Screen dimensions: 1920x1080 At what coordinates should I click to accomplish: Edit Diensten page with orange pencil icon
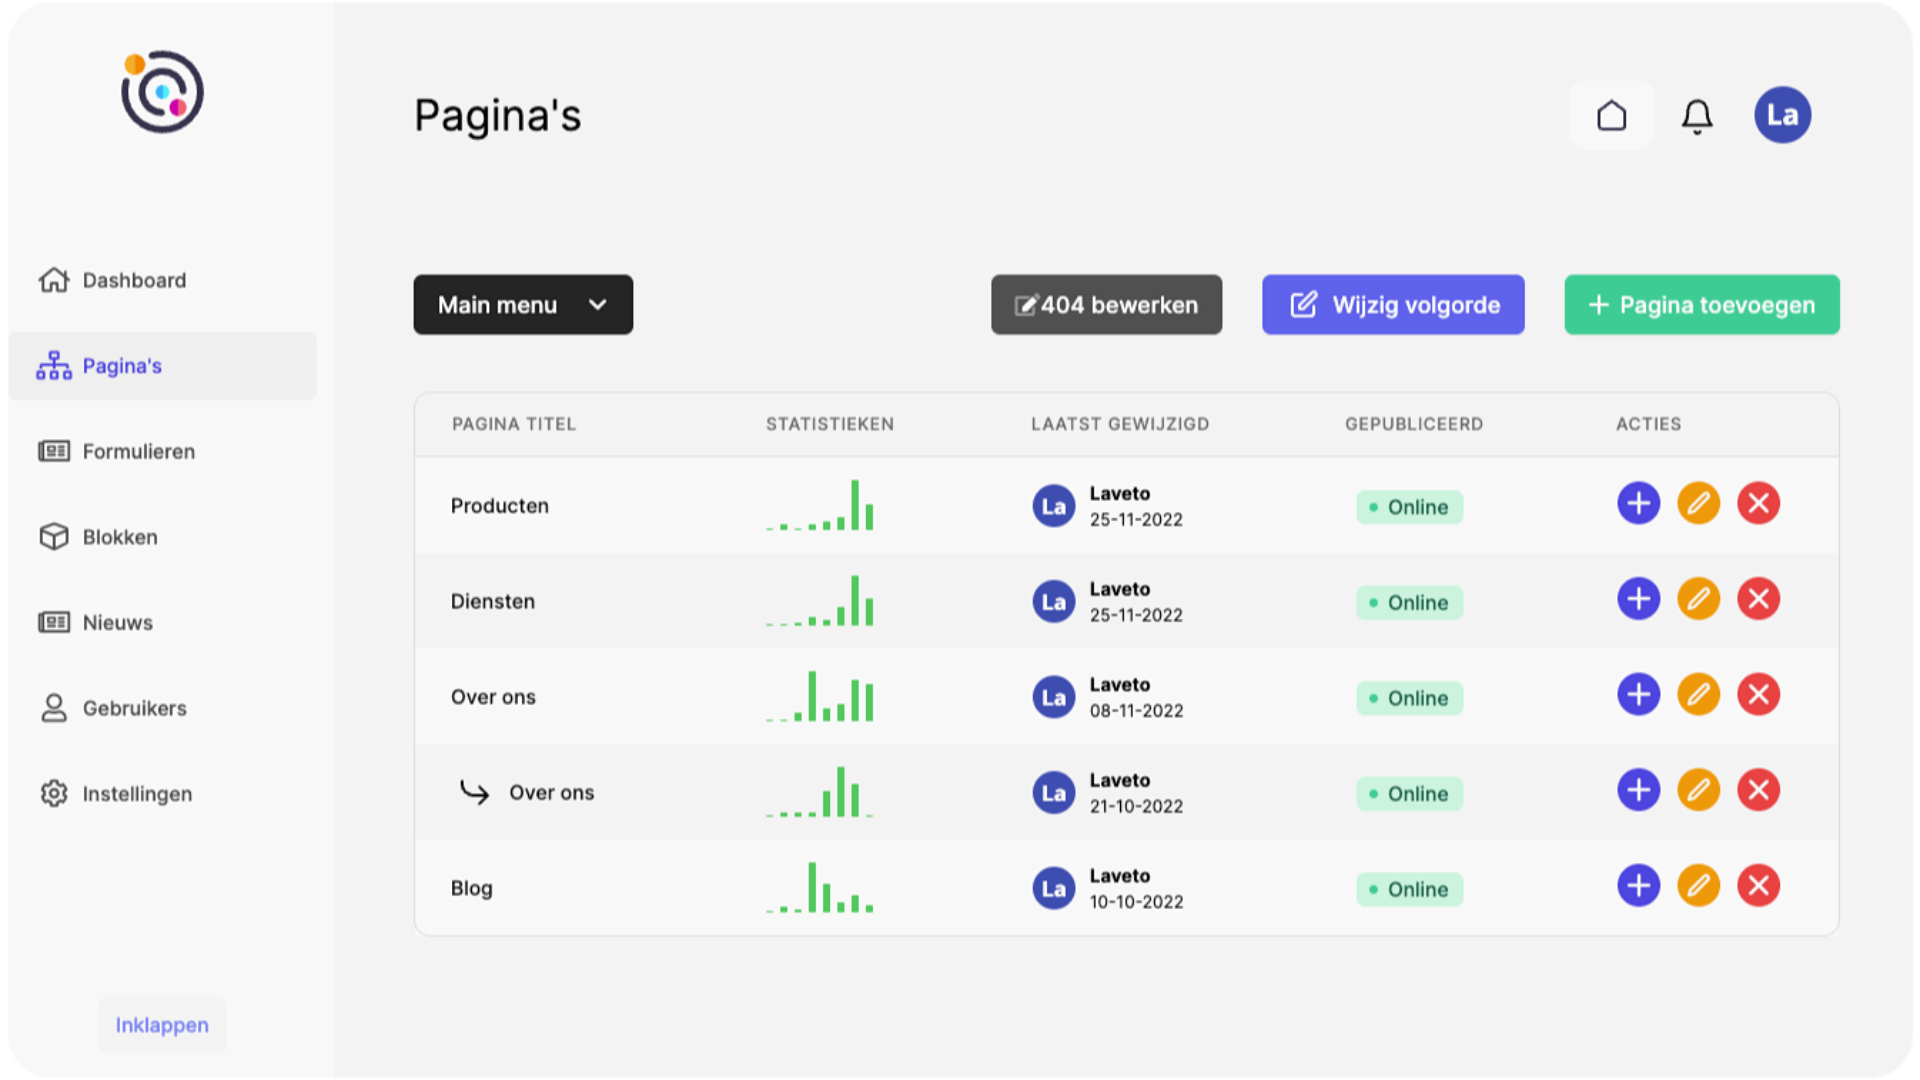(x=1698, y=600)
